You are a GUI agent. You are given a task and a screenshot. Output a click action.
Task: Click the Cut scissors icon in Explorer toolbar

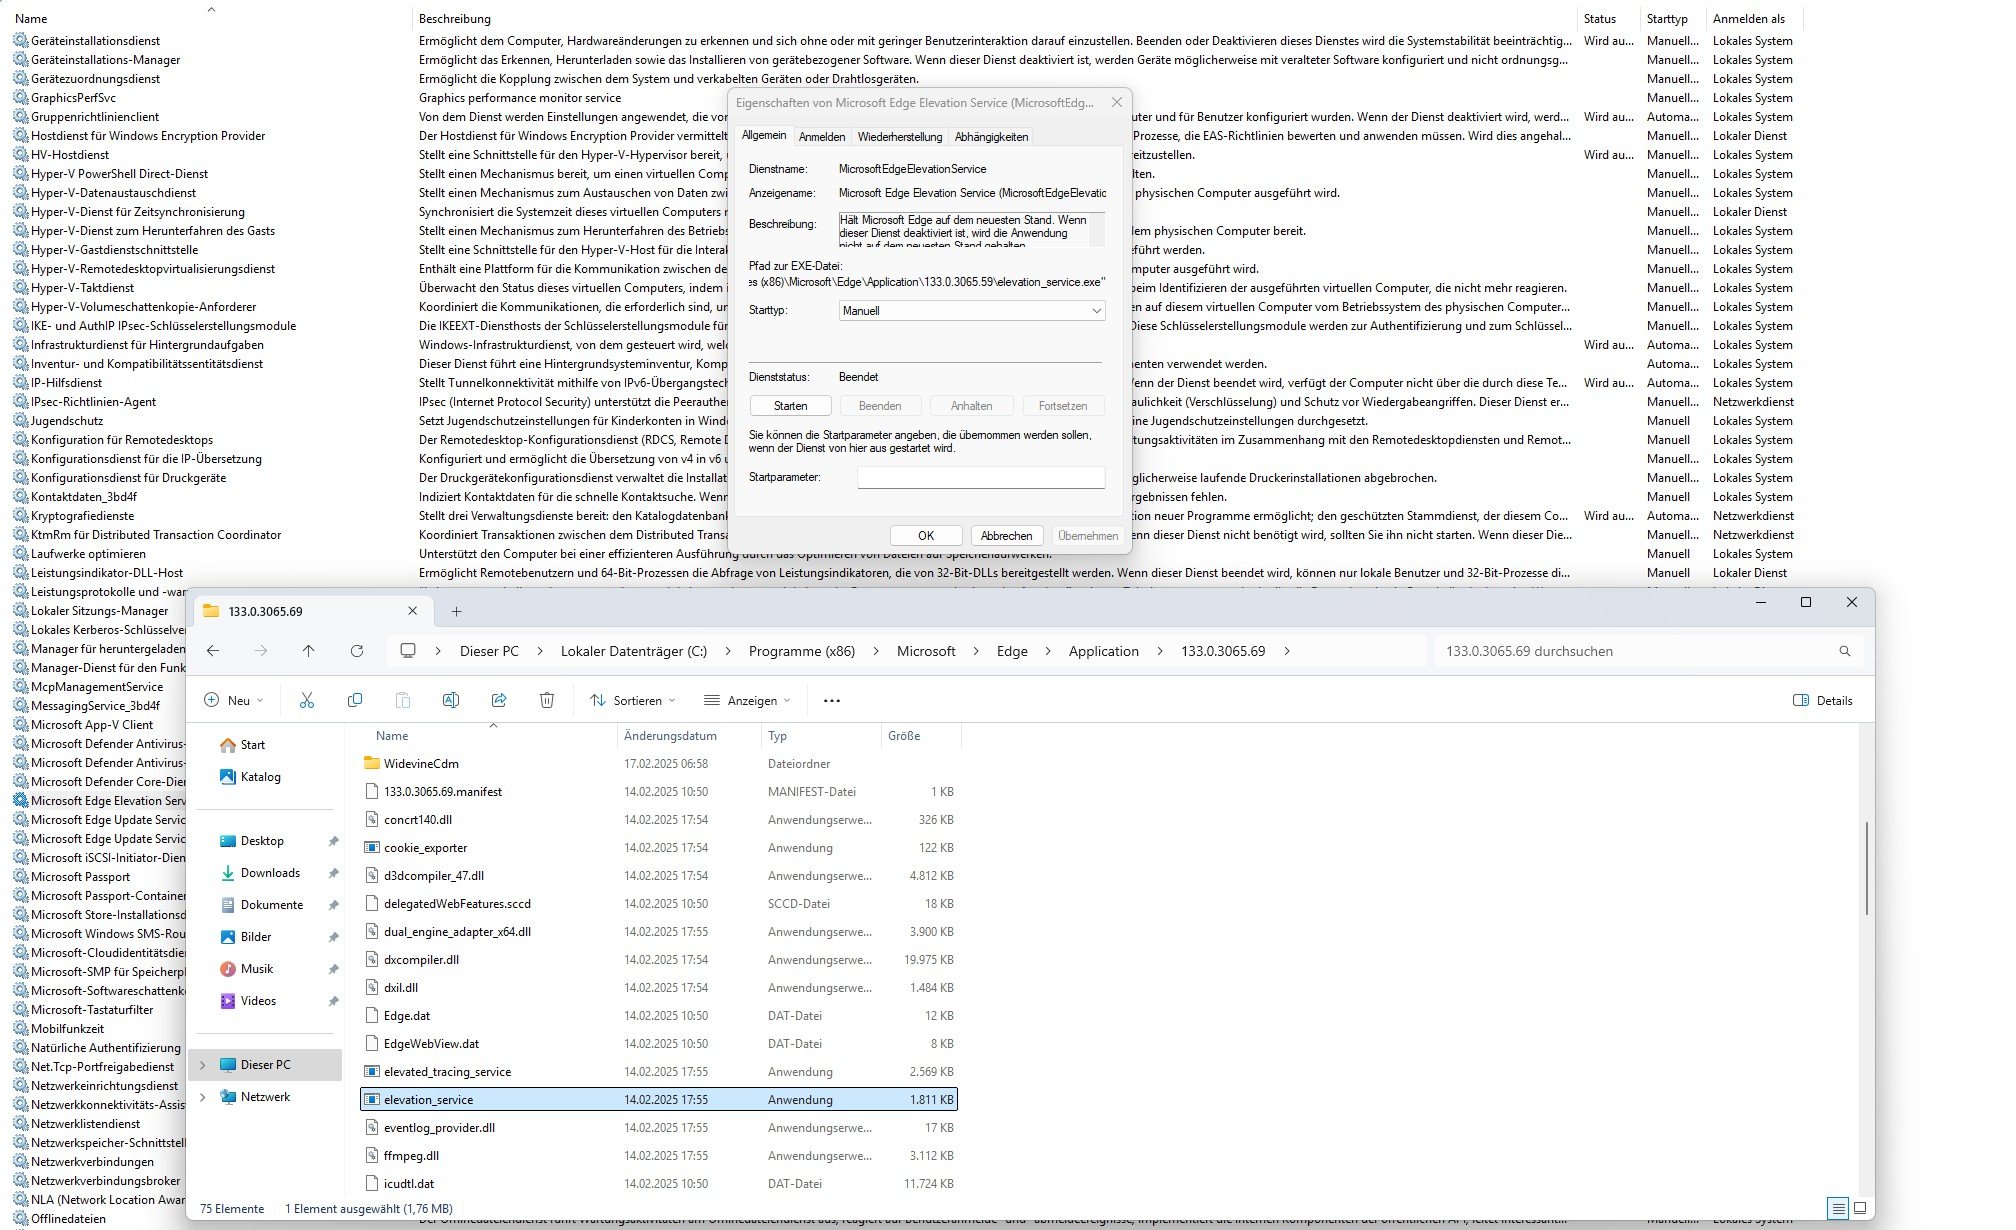pyautogui.click(x=307, y=701)
